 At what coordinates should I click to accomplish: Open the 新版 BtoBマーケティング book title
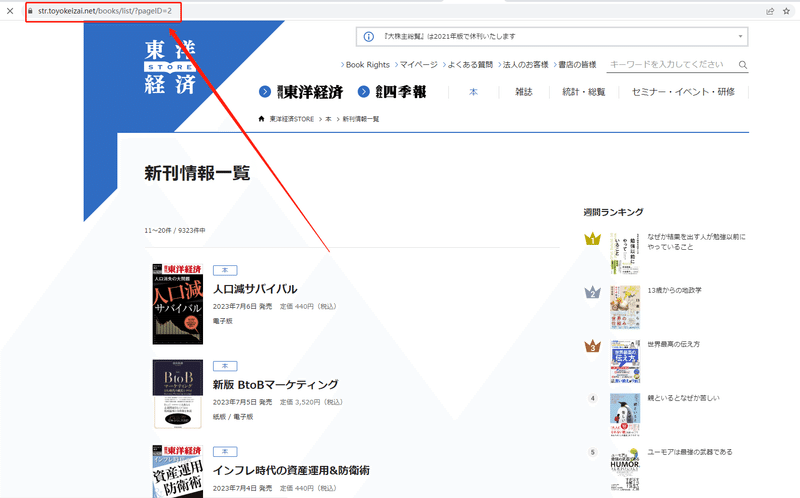(x=276, y=385)
